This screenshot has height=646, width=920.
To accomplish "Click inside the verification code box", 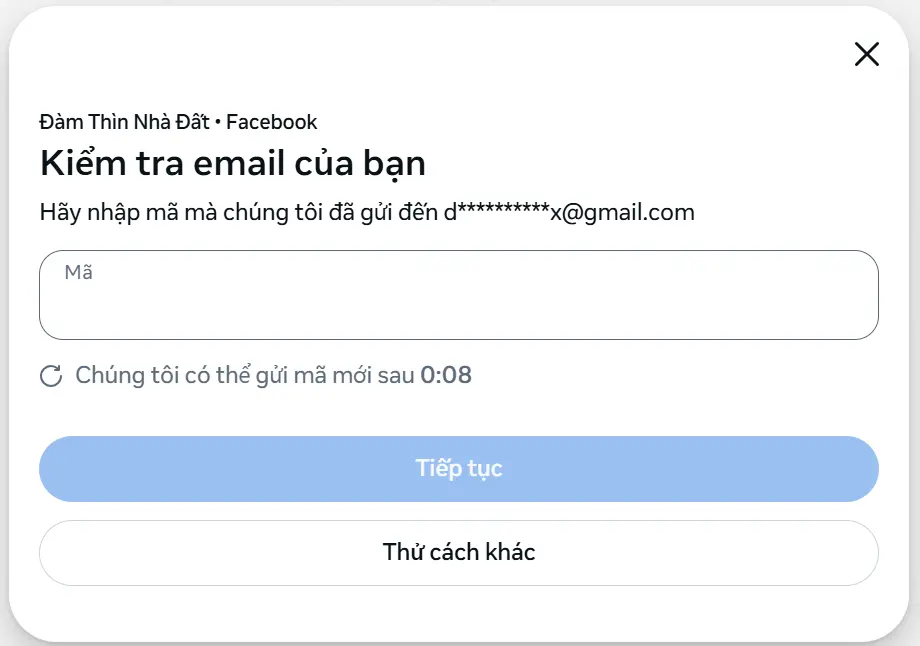I will [458, 294].
